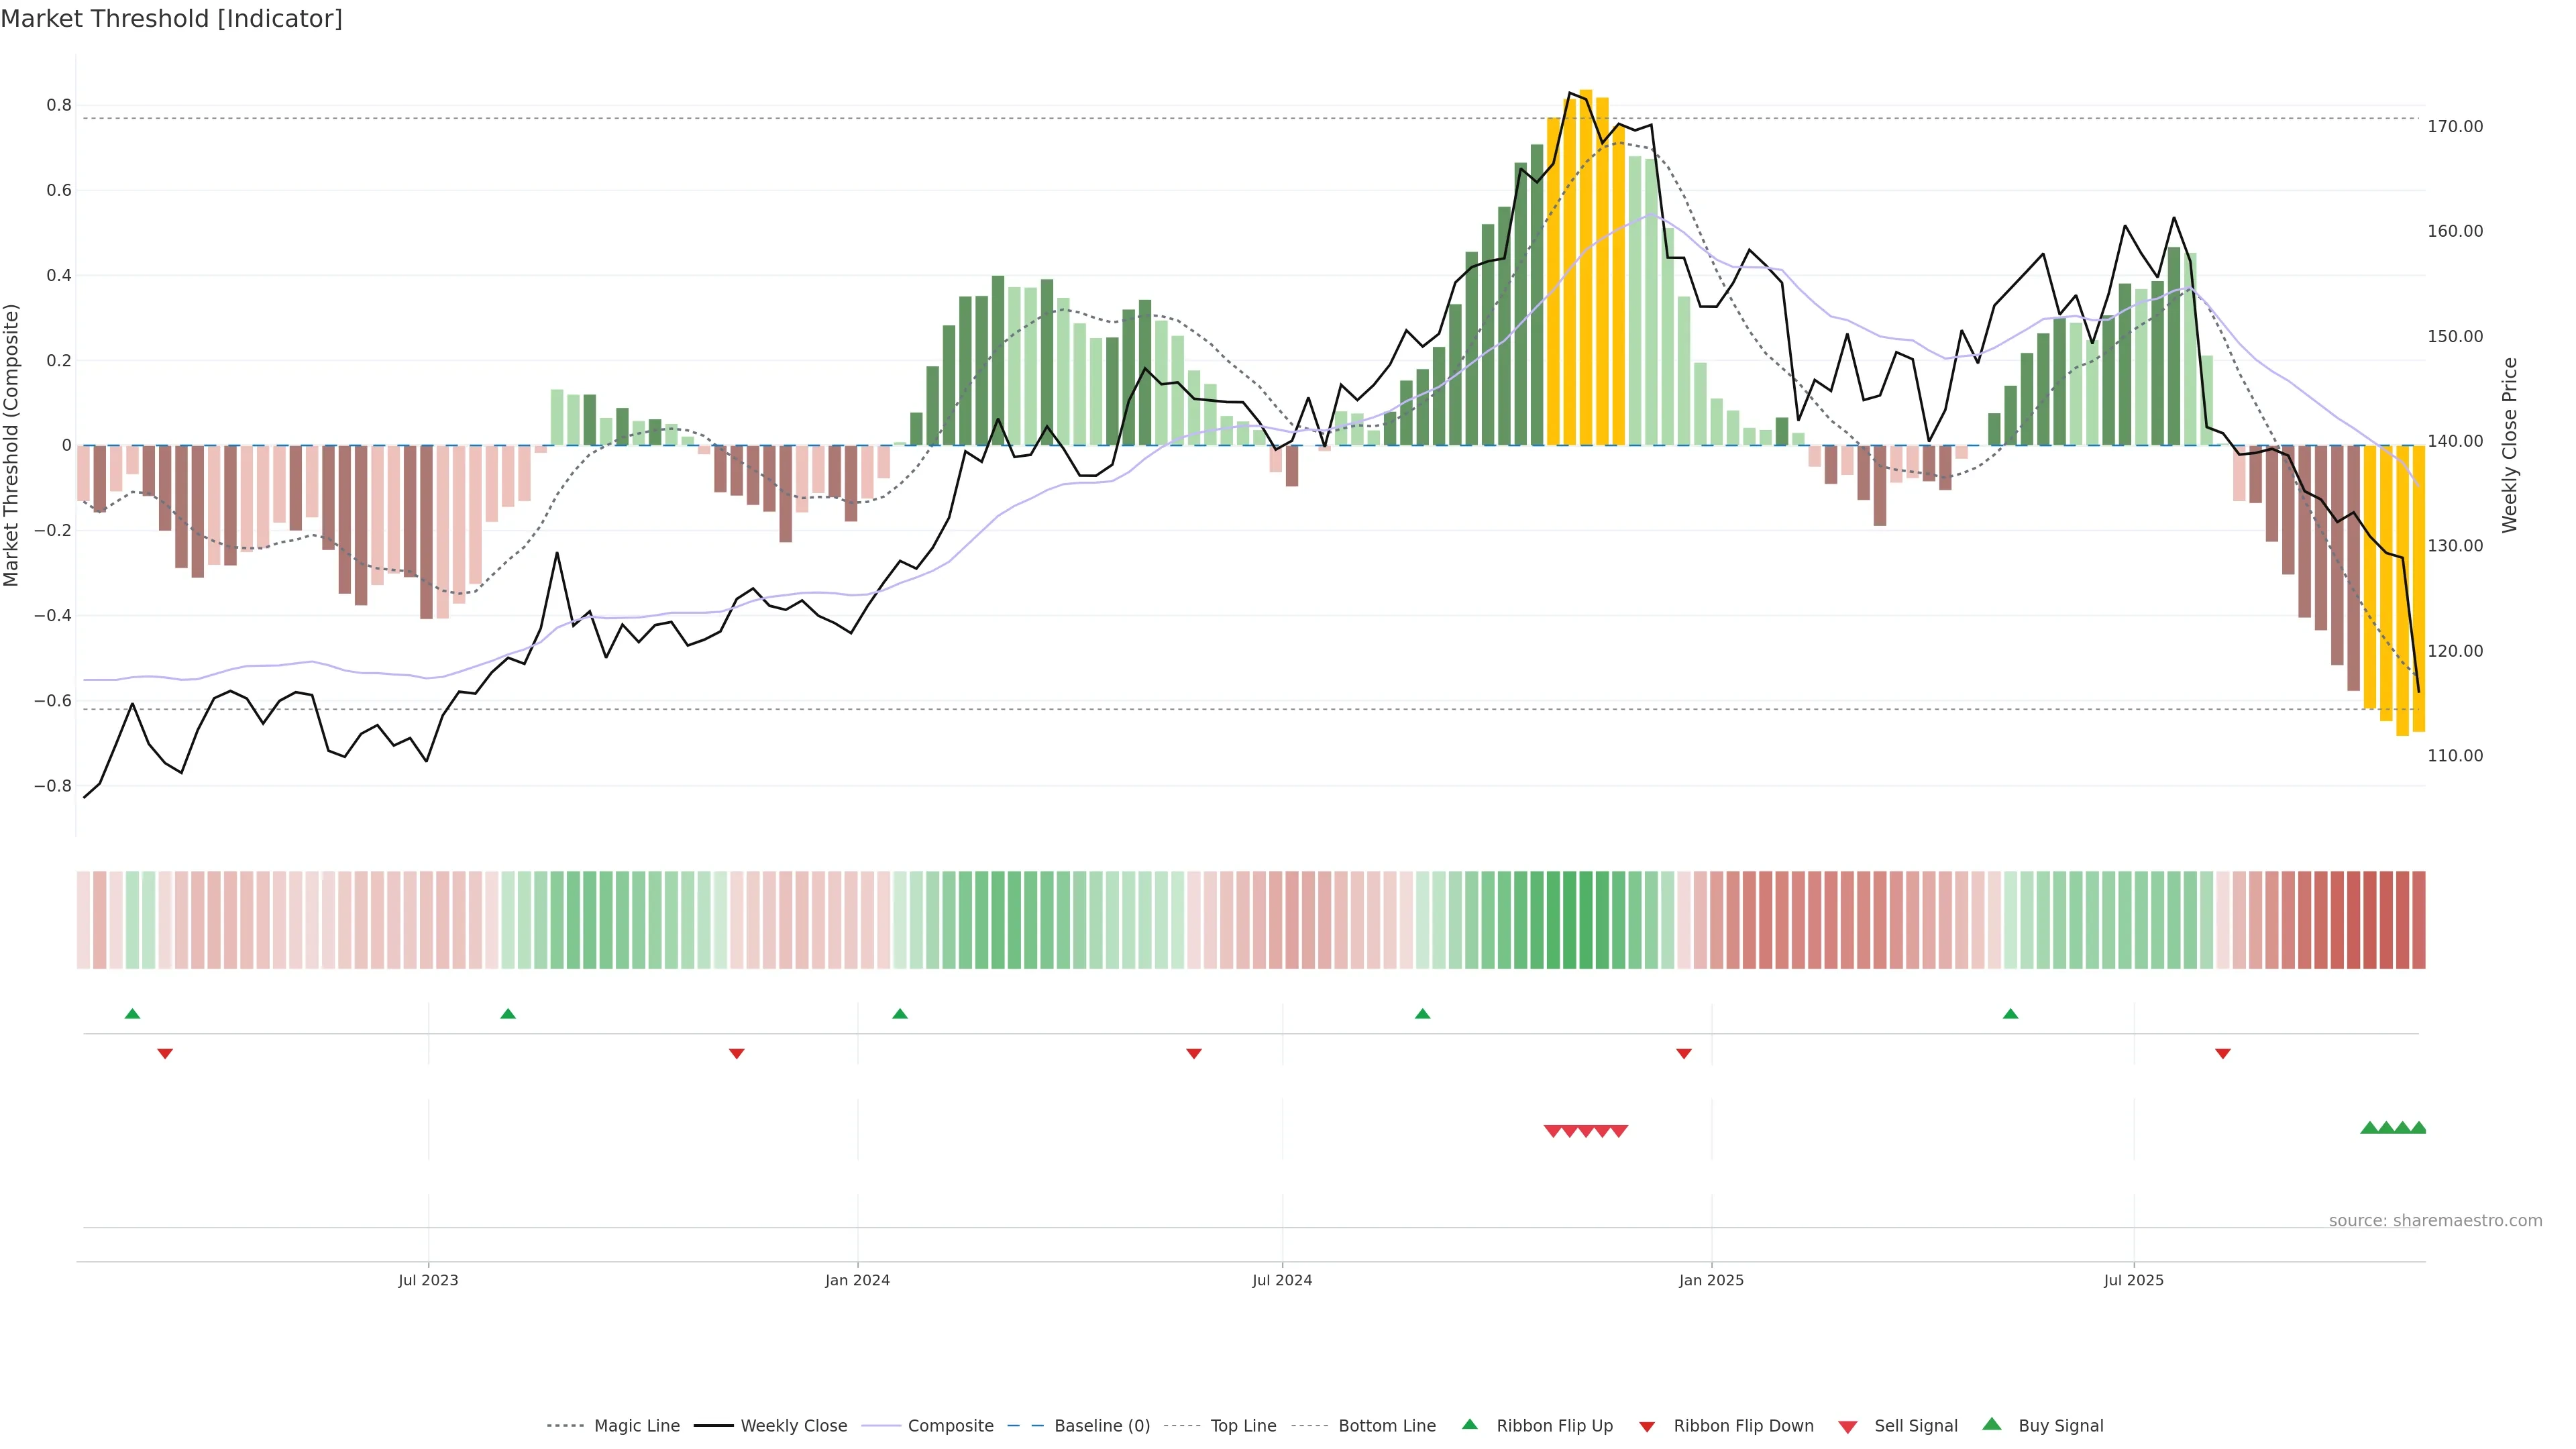Viewport: 2576px width, 1449px height.
Task: Click the Buy Signal legend triangle icon
Action: click(1992, 1424)
